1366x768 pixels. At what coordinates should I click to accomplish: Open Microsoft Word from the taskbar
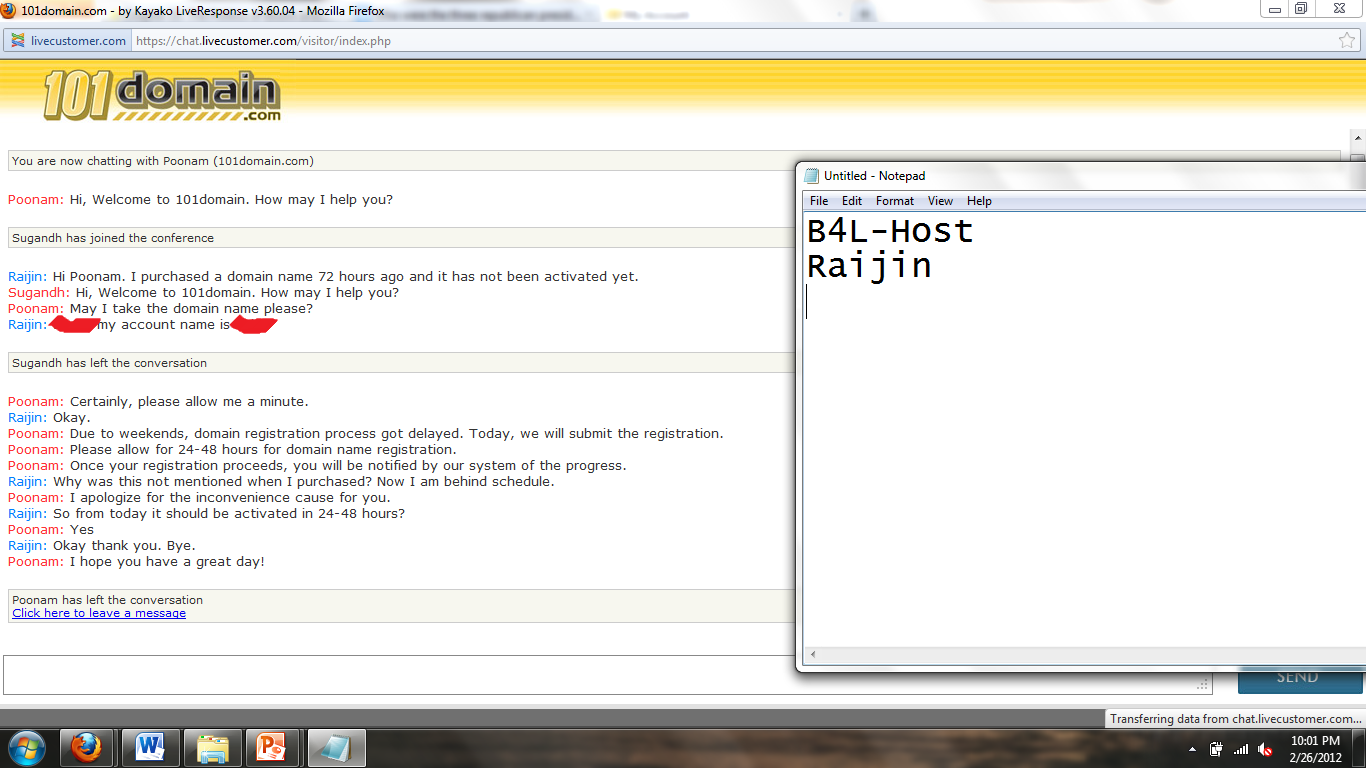point(151,748)
